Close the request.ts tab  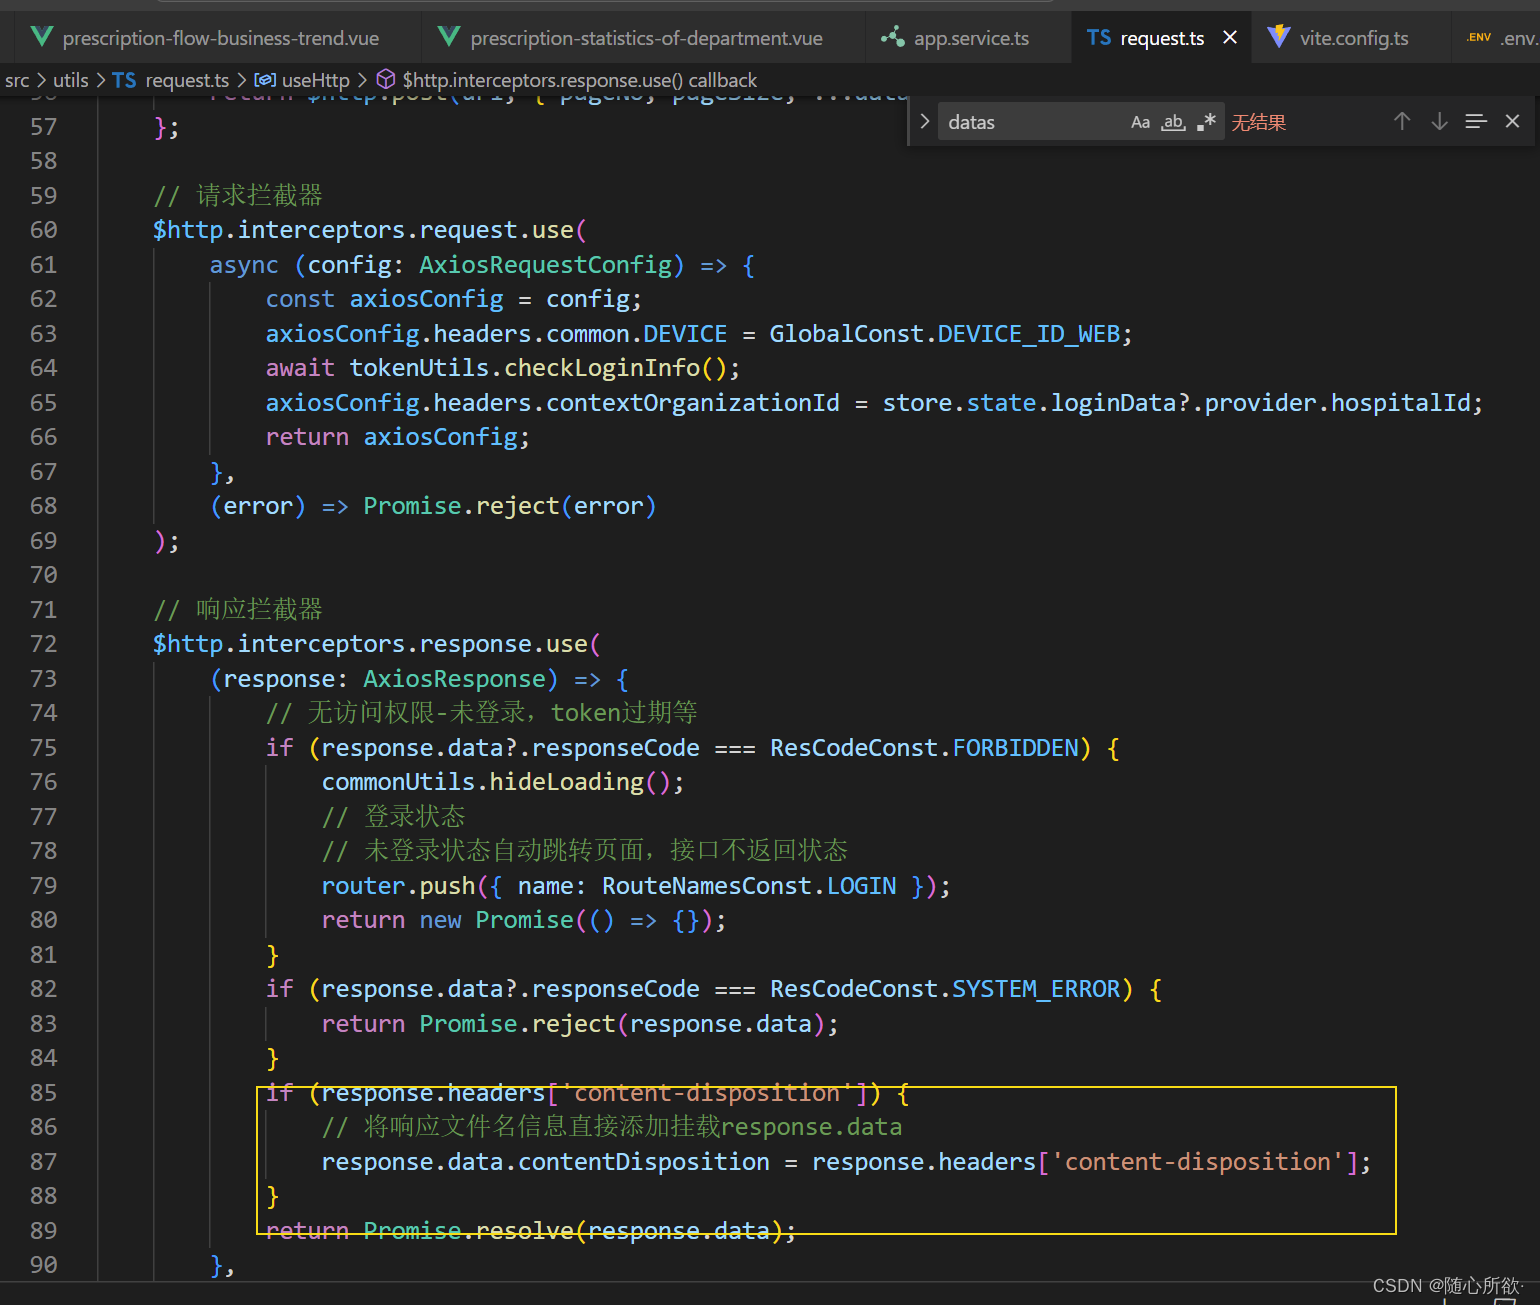(x=1230, y=38)
